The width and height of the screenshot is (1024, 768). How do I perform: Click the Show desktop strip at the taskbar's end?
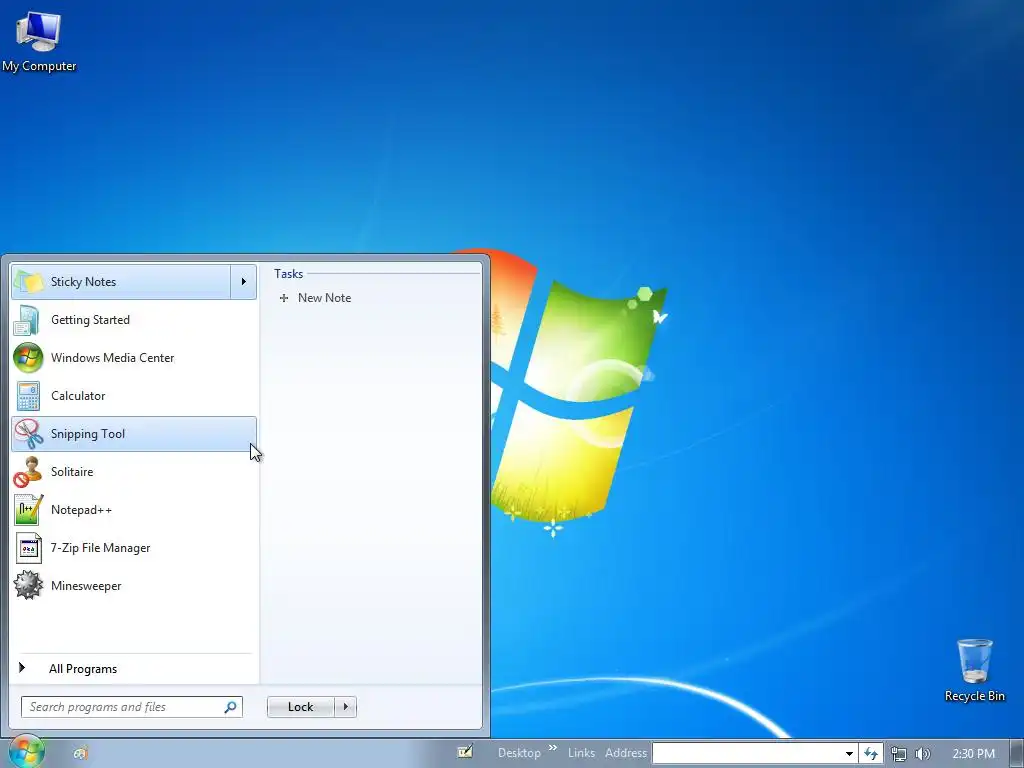coord(1017,753)
